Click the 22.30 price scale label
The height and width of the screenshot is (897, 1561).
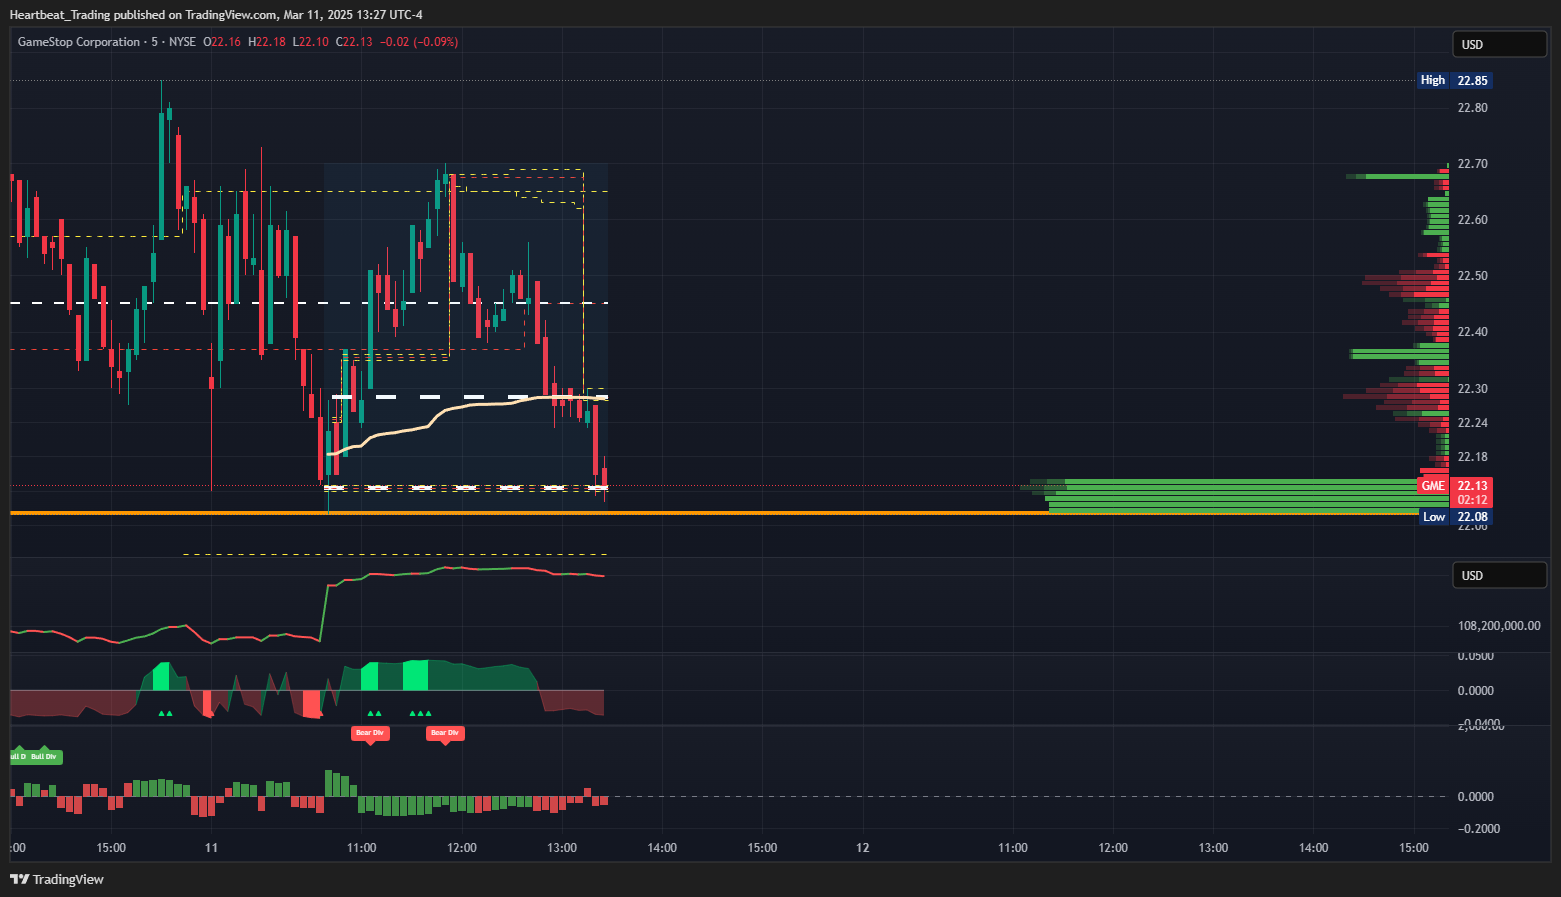(1472, 389)
